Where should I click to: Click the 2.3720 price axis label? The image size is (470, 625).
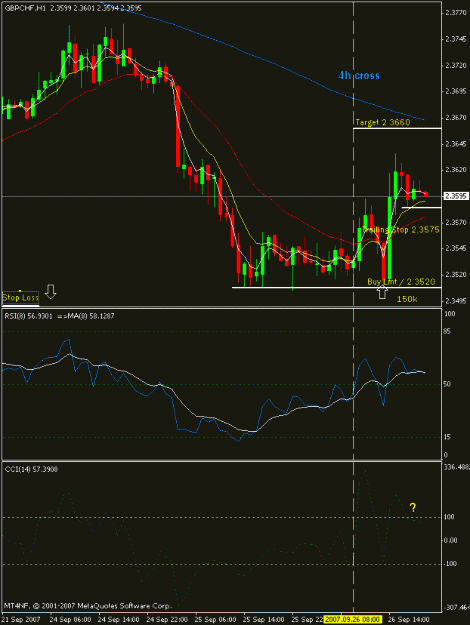[x=455, y=65]
